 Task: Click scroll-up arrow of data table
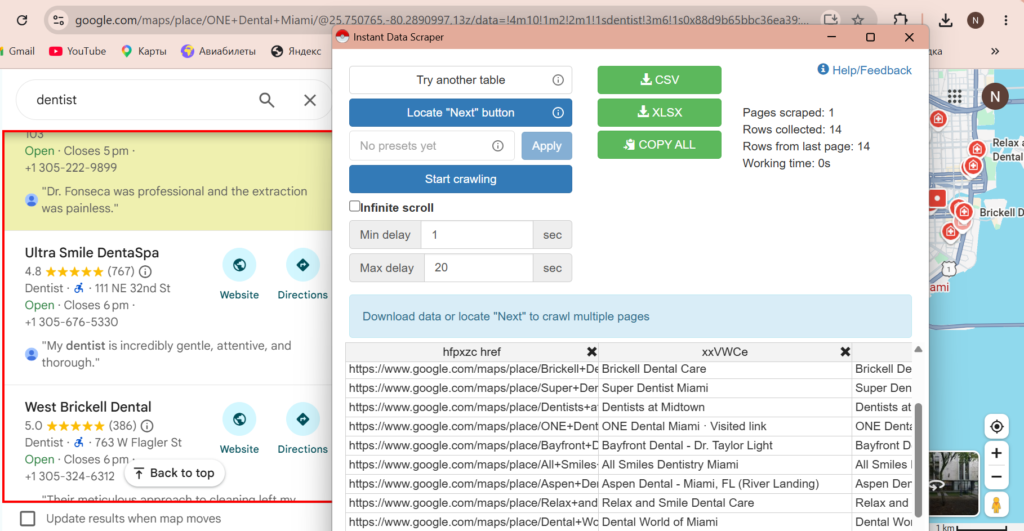click(x=918, y=349)
